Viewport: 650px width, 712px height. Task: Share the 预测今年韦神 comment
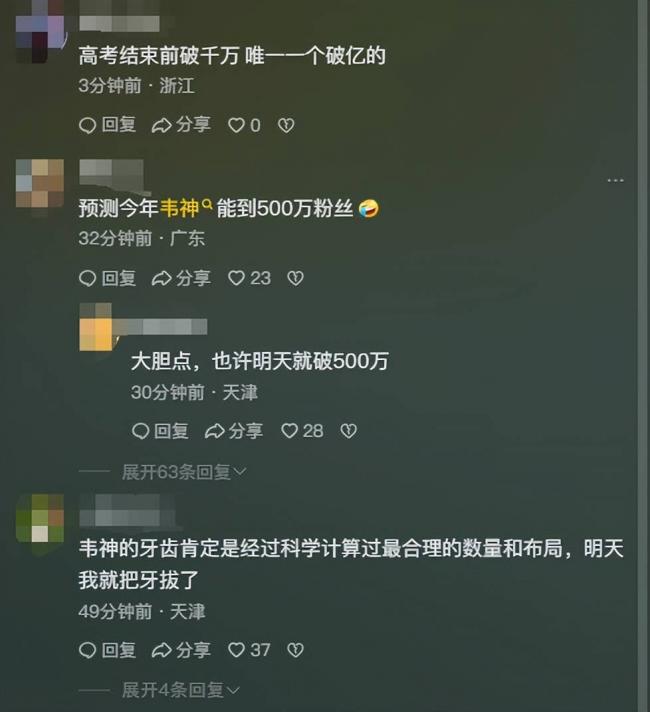point(181,278)
